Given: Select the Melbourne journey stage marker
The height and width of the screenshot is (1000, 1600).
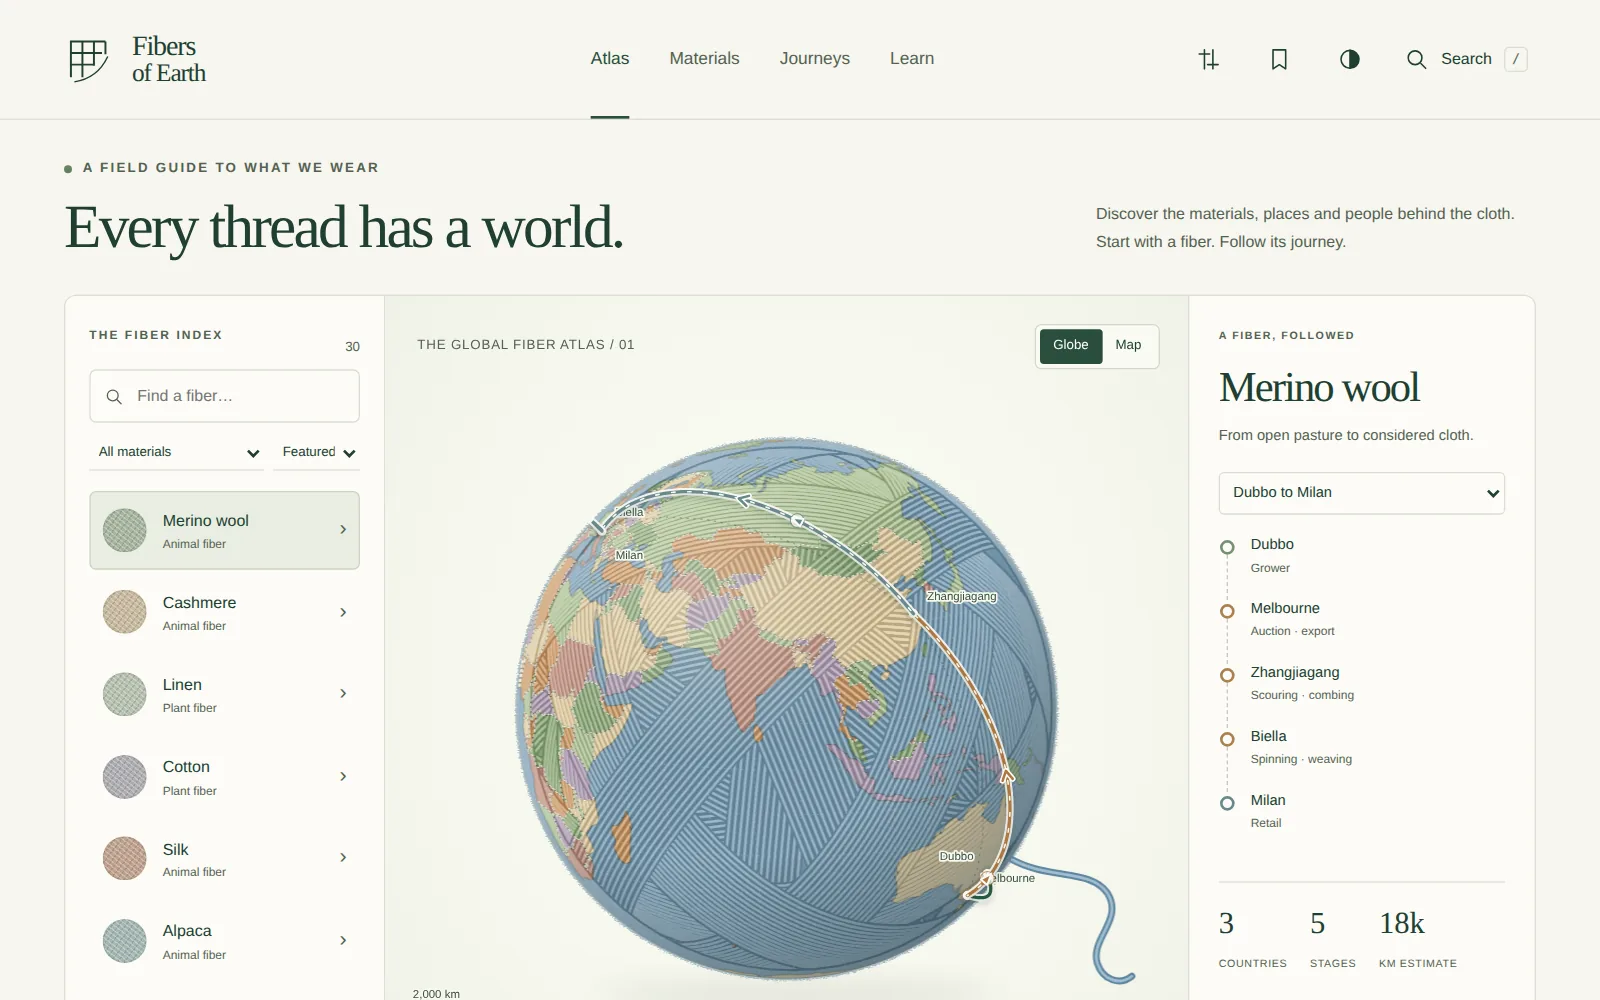Looking at the screenshot, I should click(1227, 611).
